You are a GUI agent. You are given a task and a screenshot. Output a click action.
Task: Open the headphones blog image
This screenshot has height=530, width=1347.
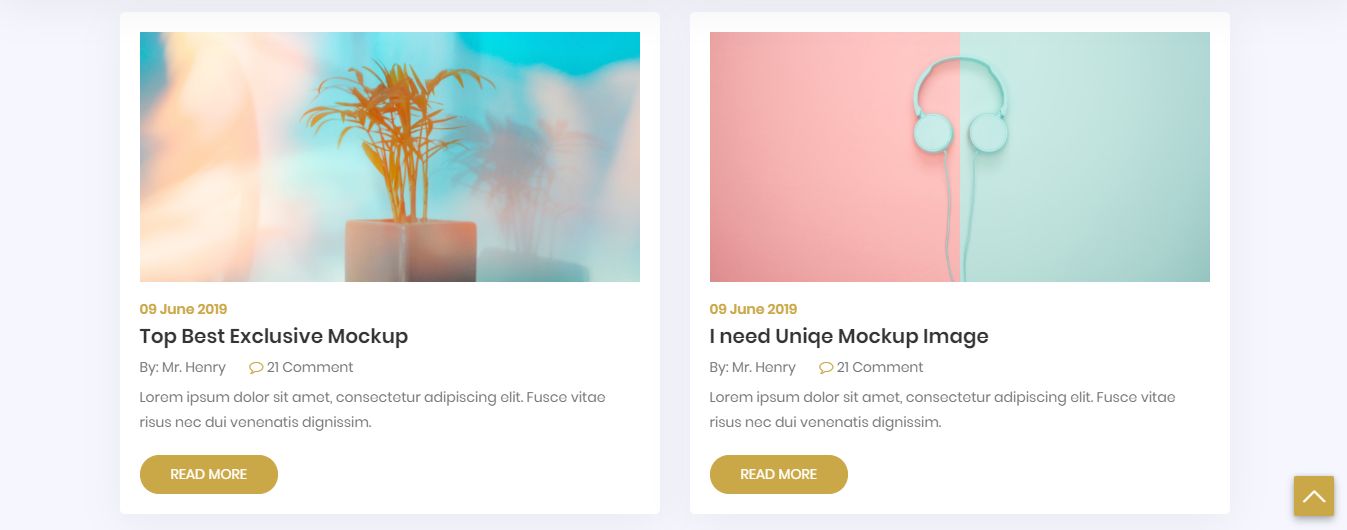click(960, 157)
